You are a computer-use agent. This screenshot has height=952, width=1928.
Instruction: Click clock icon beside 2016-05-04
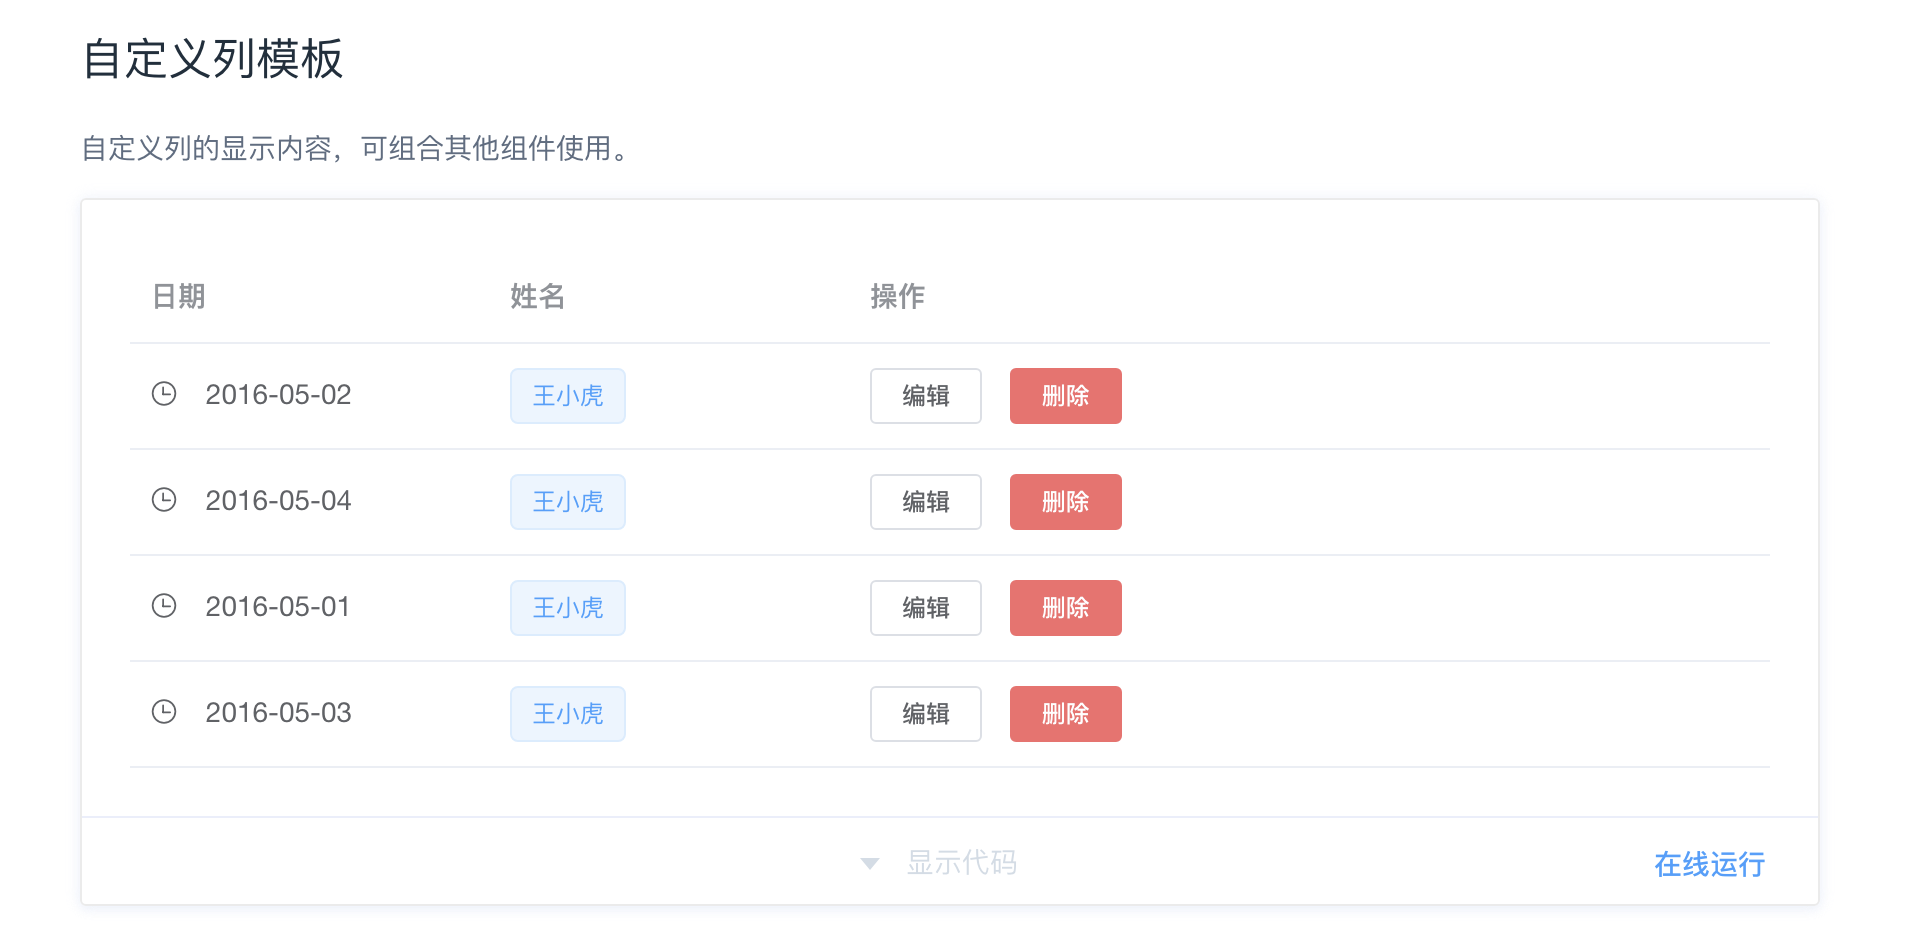click(x=164, y=500)
